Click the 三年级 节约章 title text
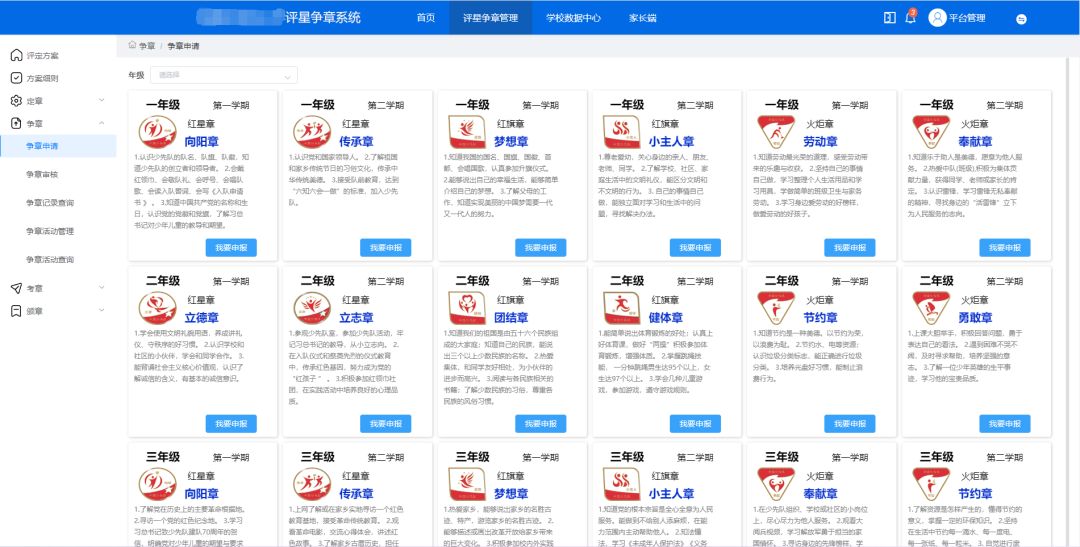Screen dimensions: 1080x547 tap(975, 494)
